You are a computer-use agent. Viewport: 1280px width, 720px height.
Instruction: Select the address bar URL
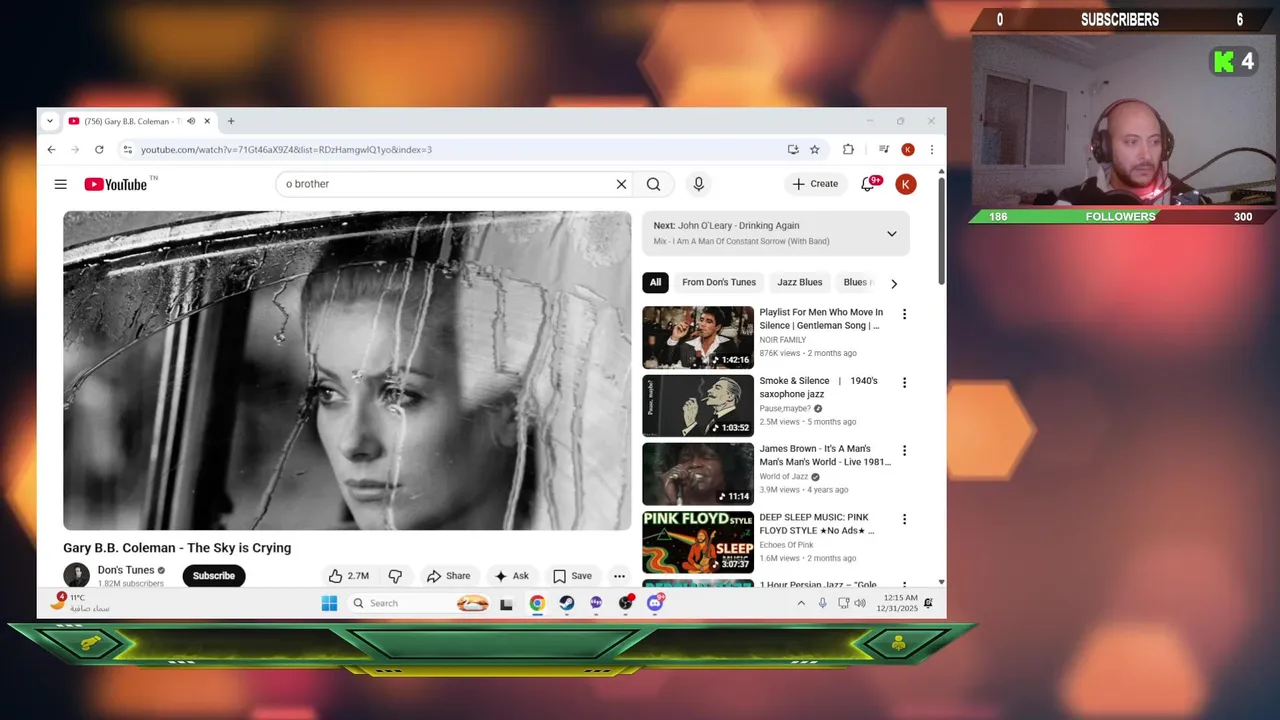click(286, 150)
